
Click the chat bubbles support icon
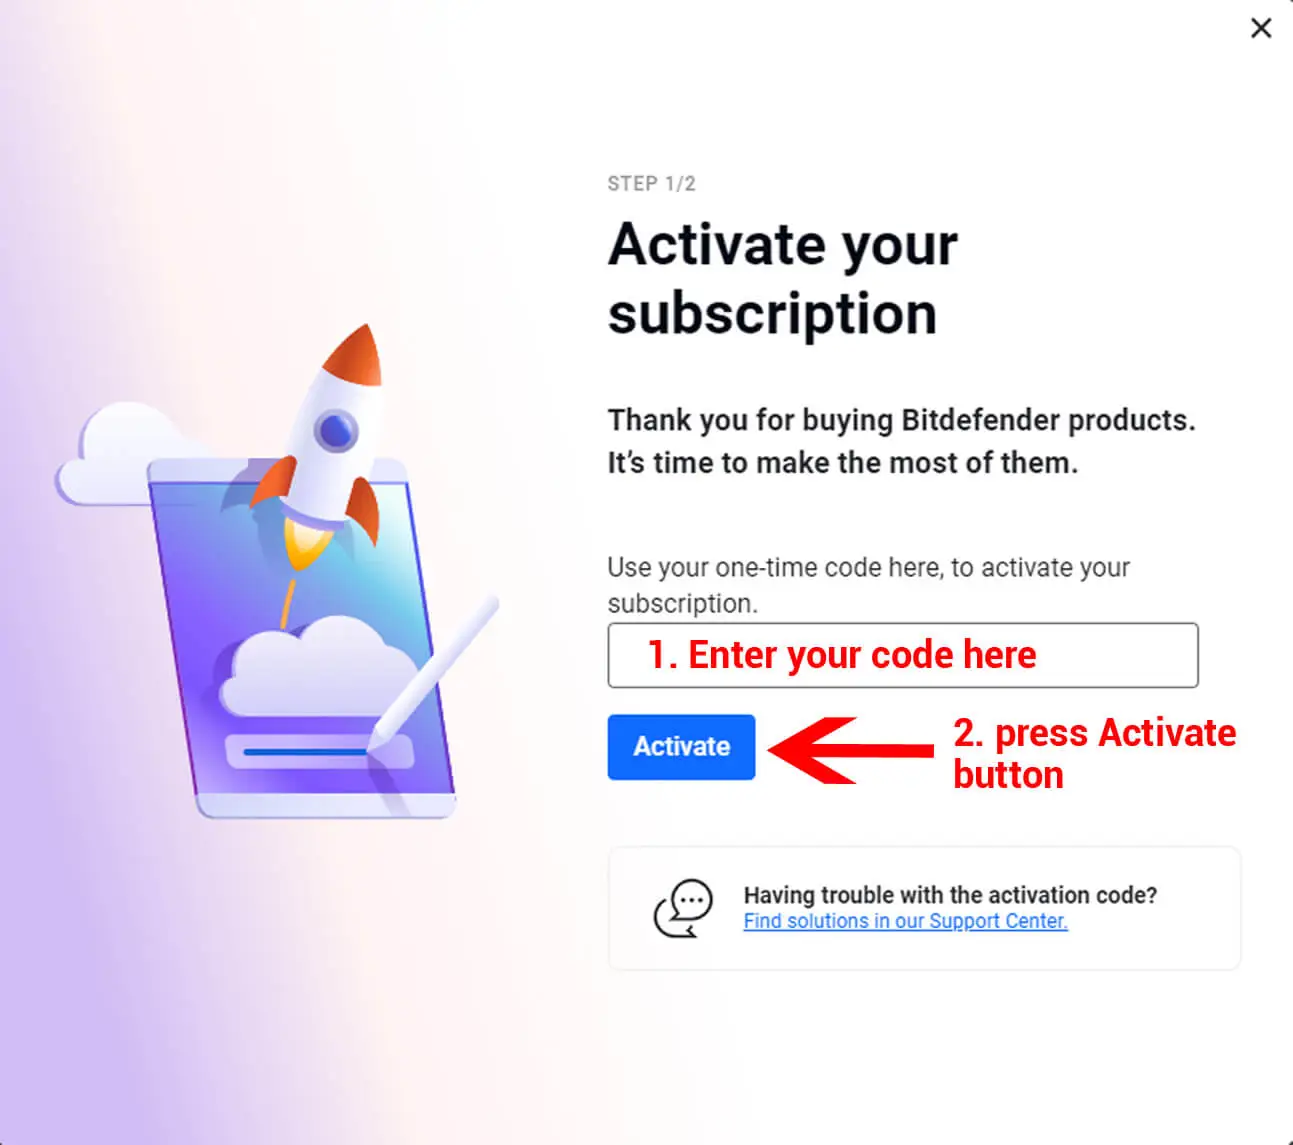pyautogui.click(x=684, y=908)
